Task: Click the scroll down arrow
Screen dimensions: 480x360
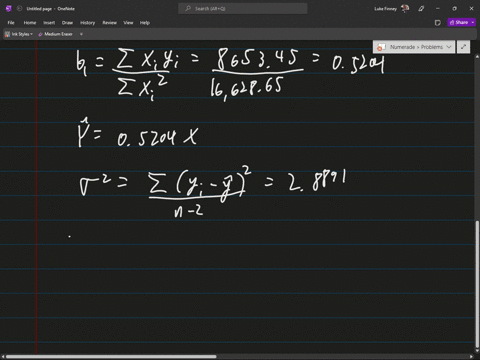Action: click(477, 351)
